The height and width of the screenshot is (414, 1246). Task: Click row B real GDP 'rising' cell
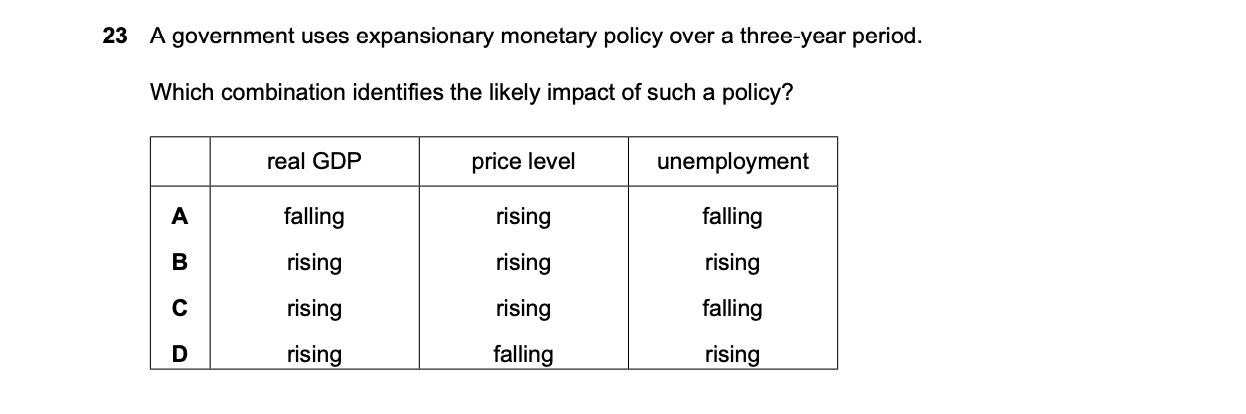click(x=314, y=262)
